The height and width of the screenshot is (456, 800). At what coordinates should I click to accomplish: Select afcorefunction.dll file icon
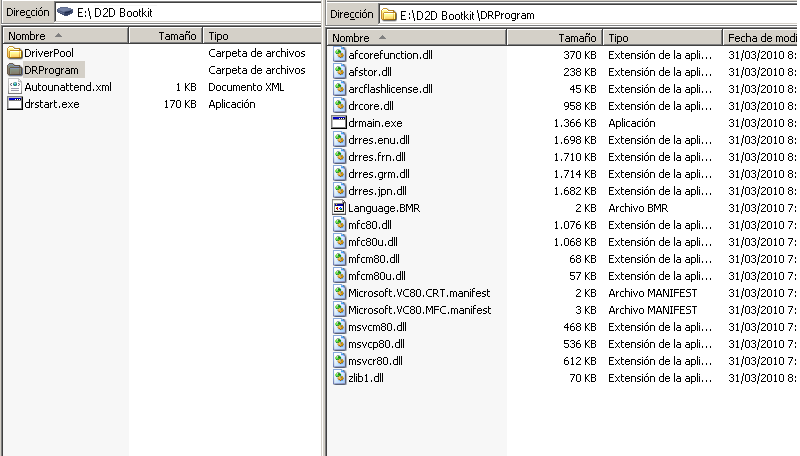[339, 55]
